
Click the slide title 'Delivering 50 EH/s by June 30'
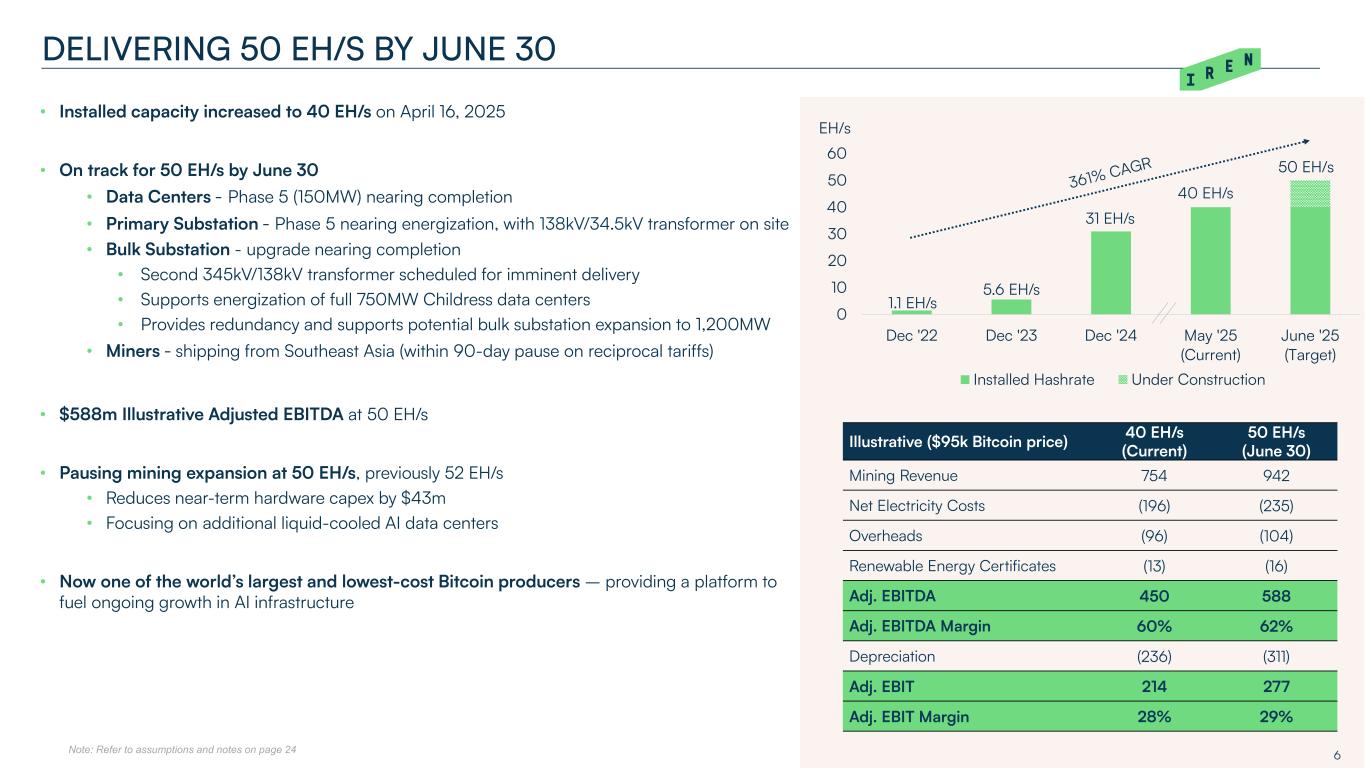pyautogui.click(x=298, y=48)
